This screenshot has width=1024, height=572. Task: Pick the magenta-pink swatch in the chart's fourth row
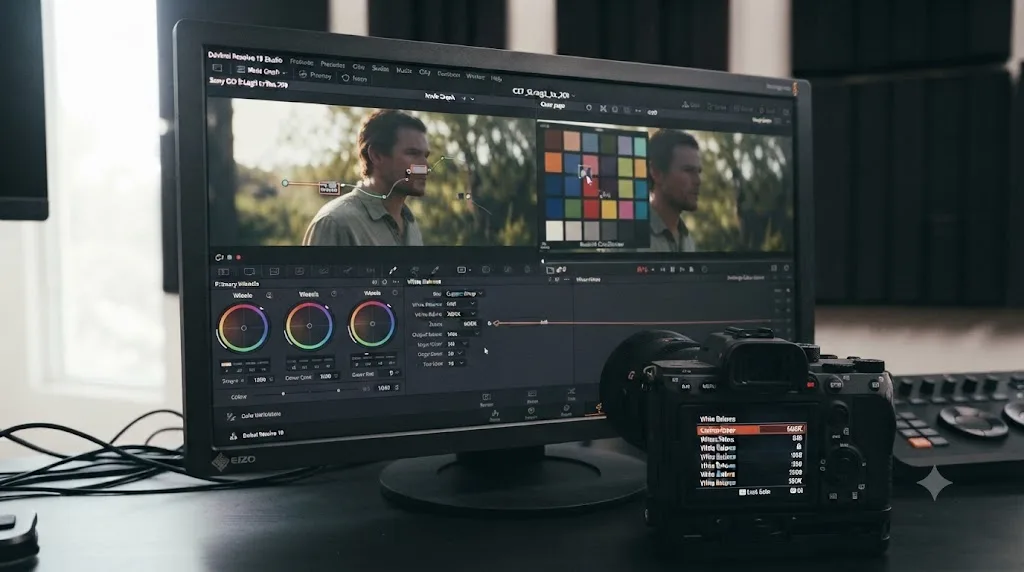[625, 209]
